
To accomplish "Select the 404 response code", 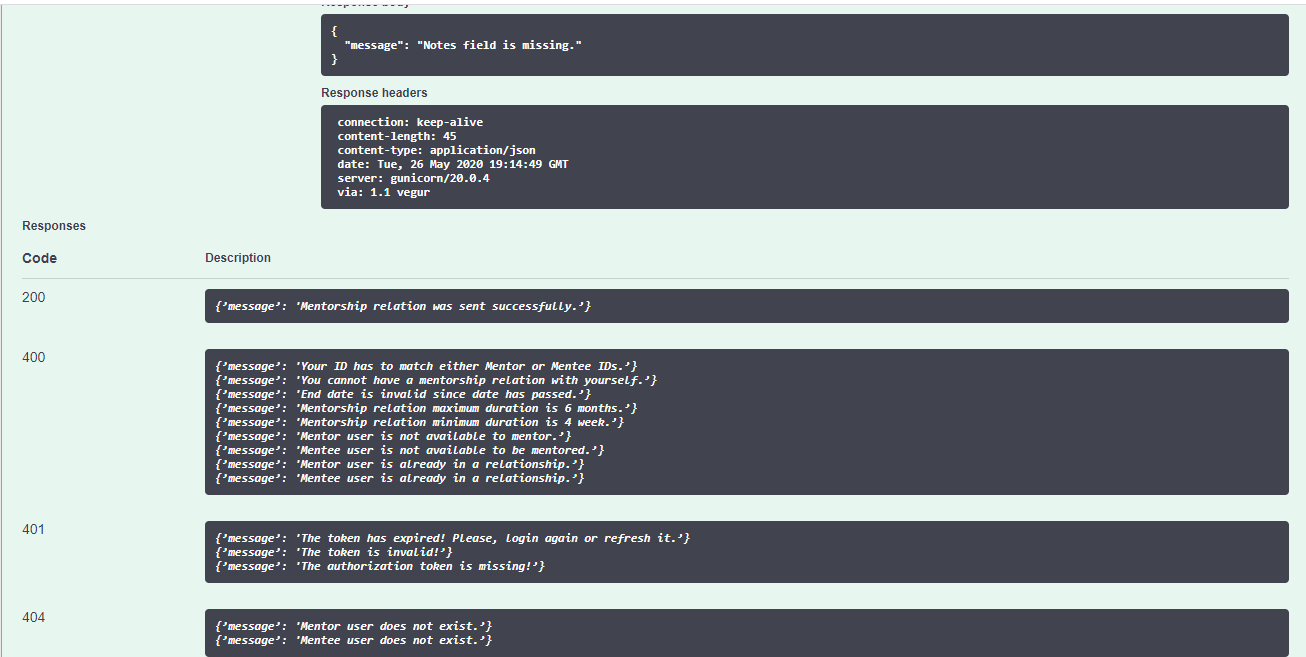I will (34, 618).
